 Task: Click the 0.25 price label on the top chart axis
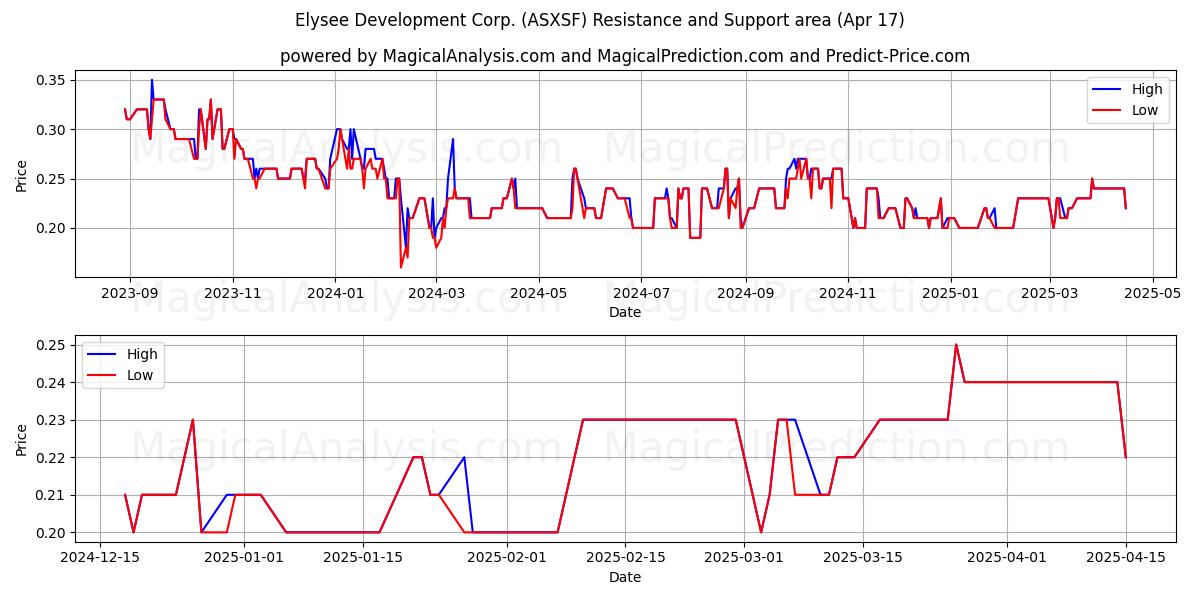(51, 179)
